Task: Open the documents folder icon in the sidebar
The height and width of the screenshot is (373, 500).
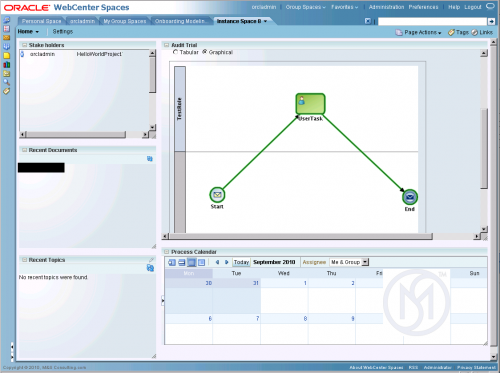Action: (x=6, y=73)
